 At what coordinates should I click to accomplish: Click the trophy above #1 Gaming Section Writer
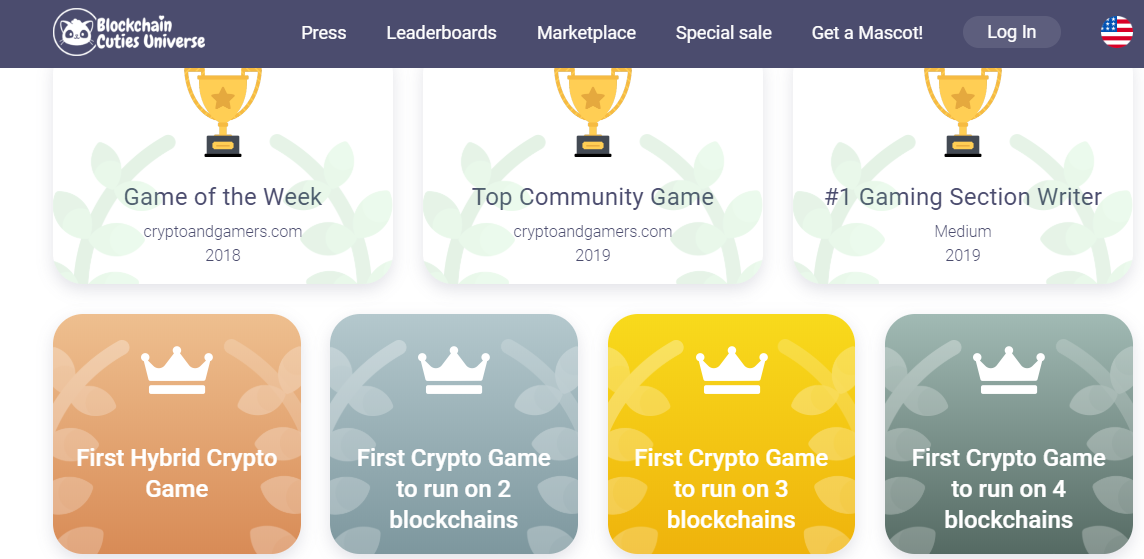click(963, 112)
